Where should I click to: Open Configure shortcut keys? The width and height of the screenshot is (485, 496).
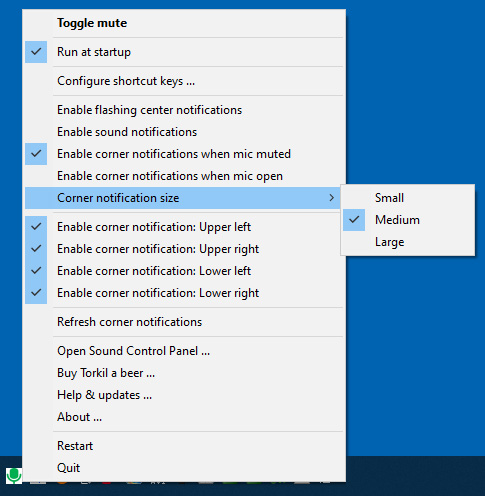(x=184, y=81)
